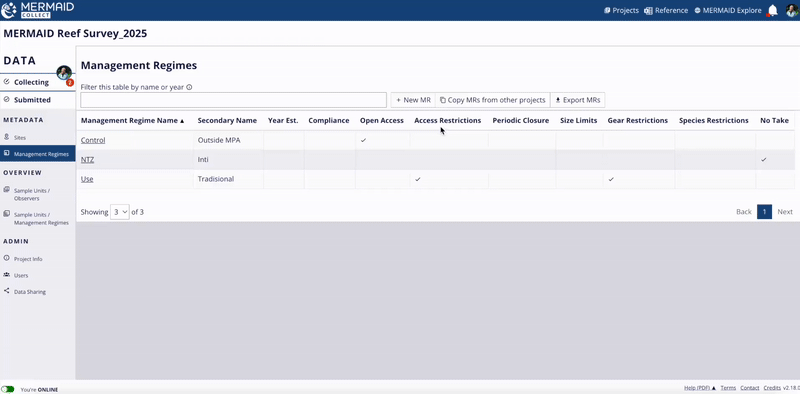The image size is (800, 394).
Task: Go to Submitted records
Action: click(32, 100)
